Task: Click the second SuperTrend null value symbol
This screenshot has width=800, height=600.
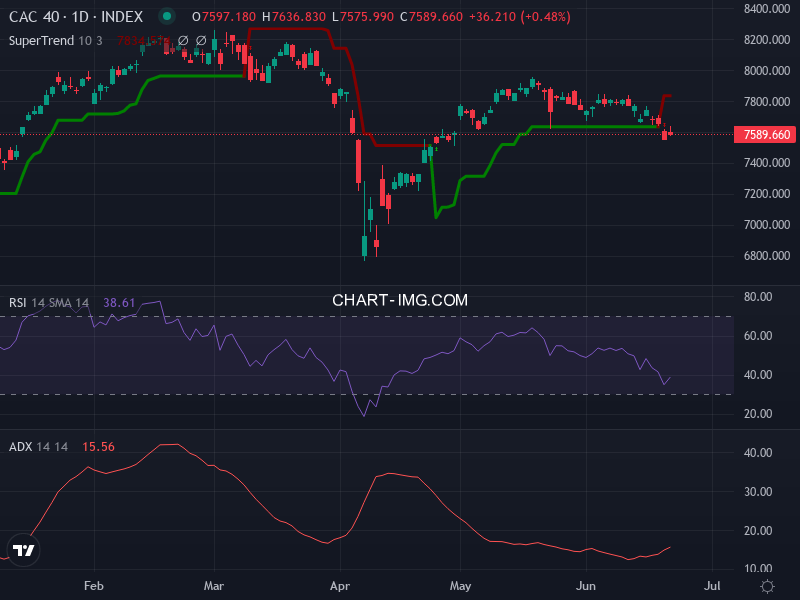Action: [201, 40]
